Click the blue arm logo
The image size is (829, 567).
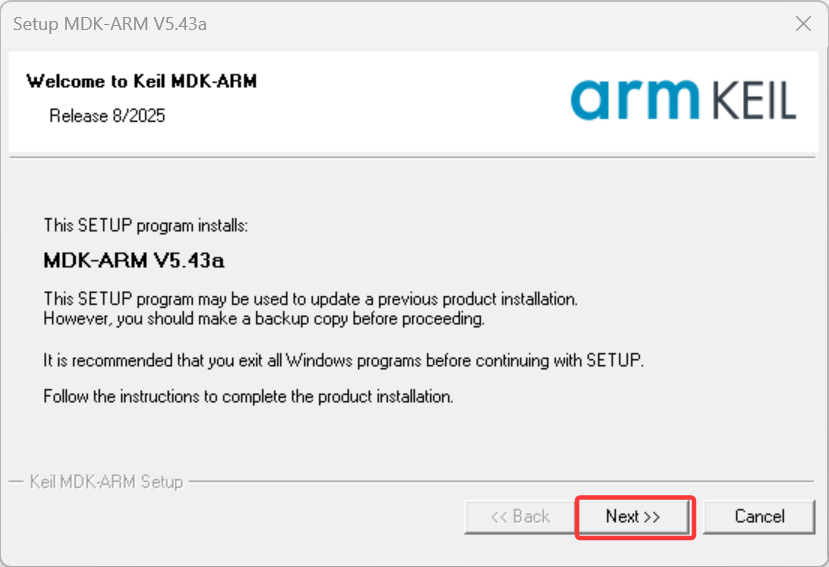[x=634, y=99]
